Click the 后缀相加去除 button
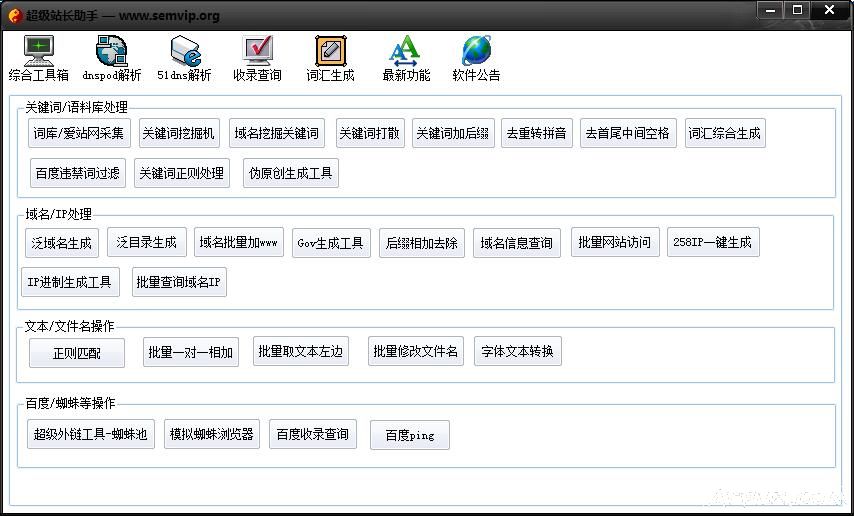This screenshot has width=854, height=516. point(422,243)
